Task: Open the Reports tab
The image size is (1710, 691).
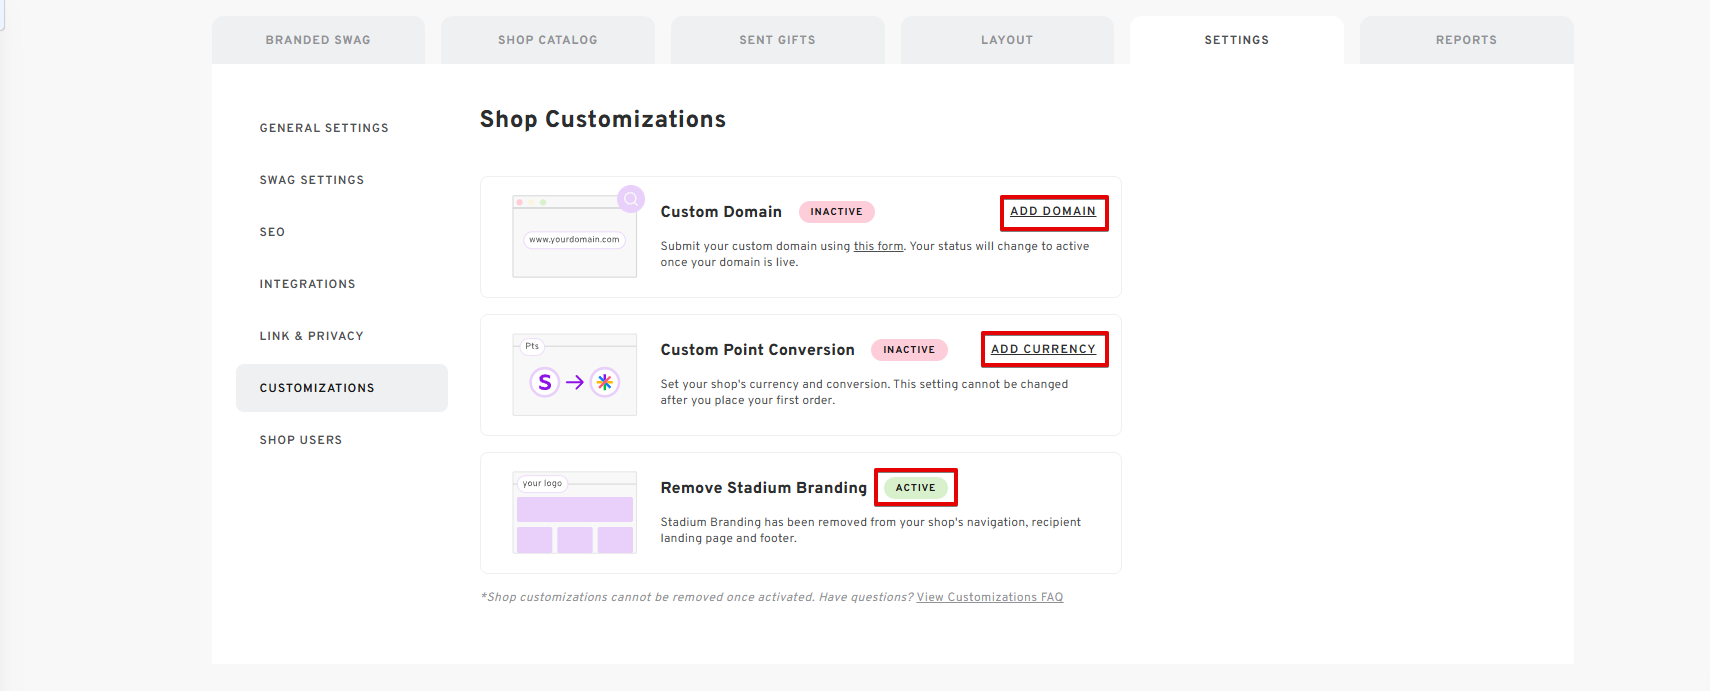Action: (x=1466, y=40)
